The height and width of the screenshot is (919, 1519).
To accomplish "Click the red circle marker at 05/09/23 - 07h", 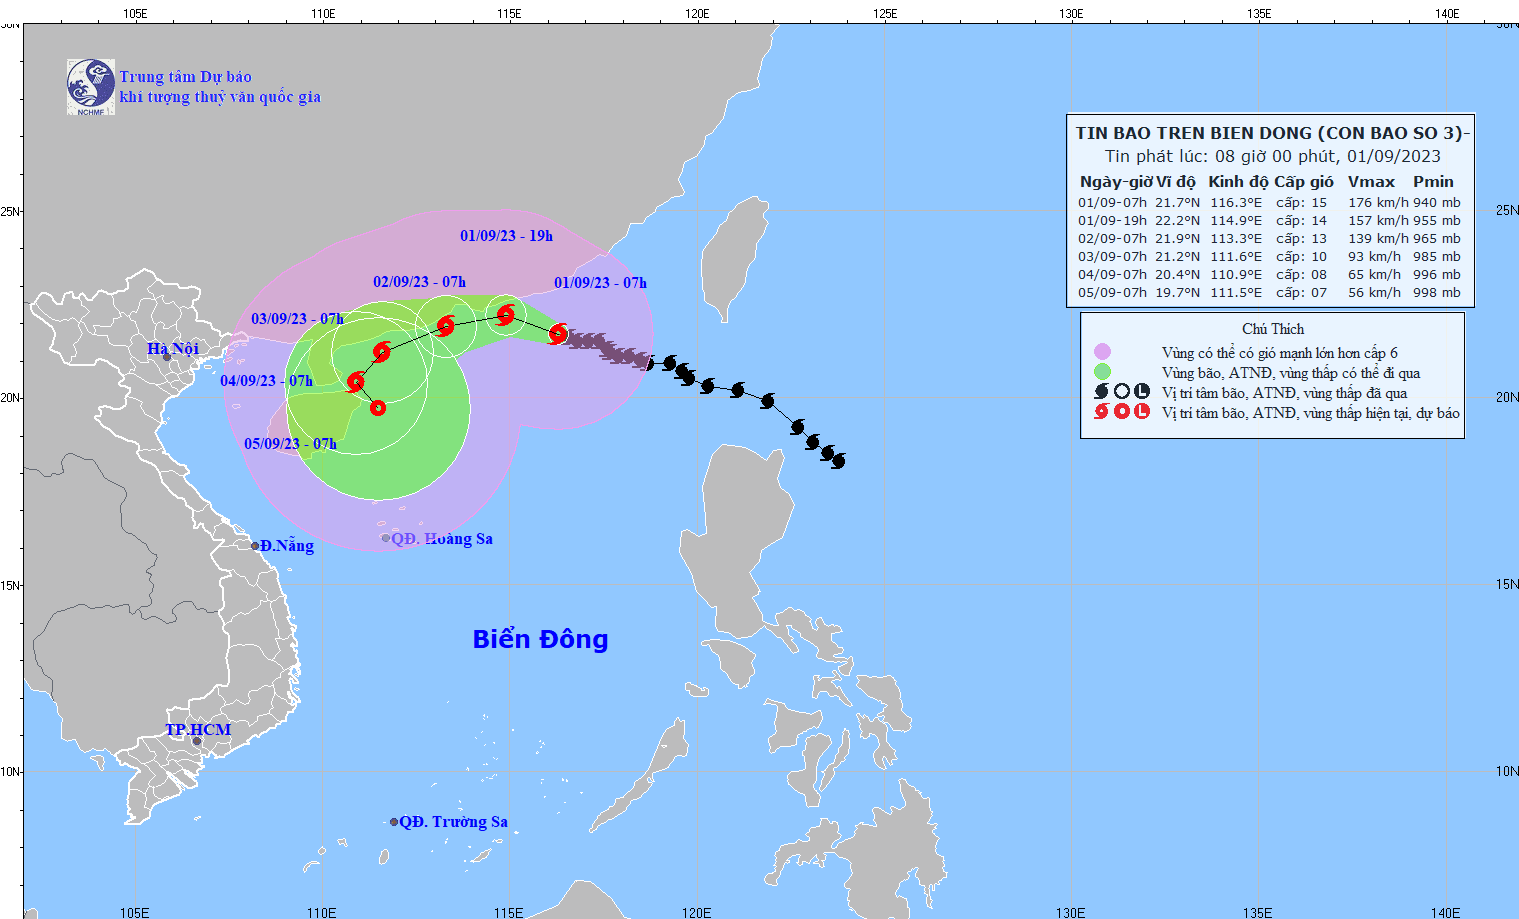I will point(378,407).
